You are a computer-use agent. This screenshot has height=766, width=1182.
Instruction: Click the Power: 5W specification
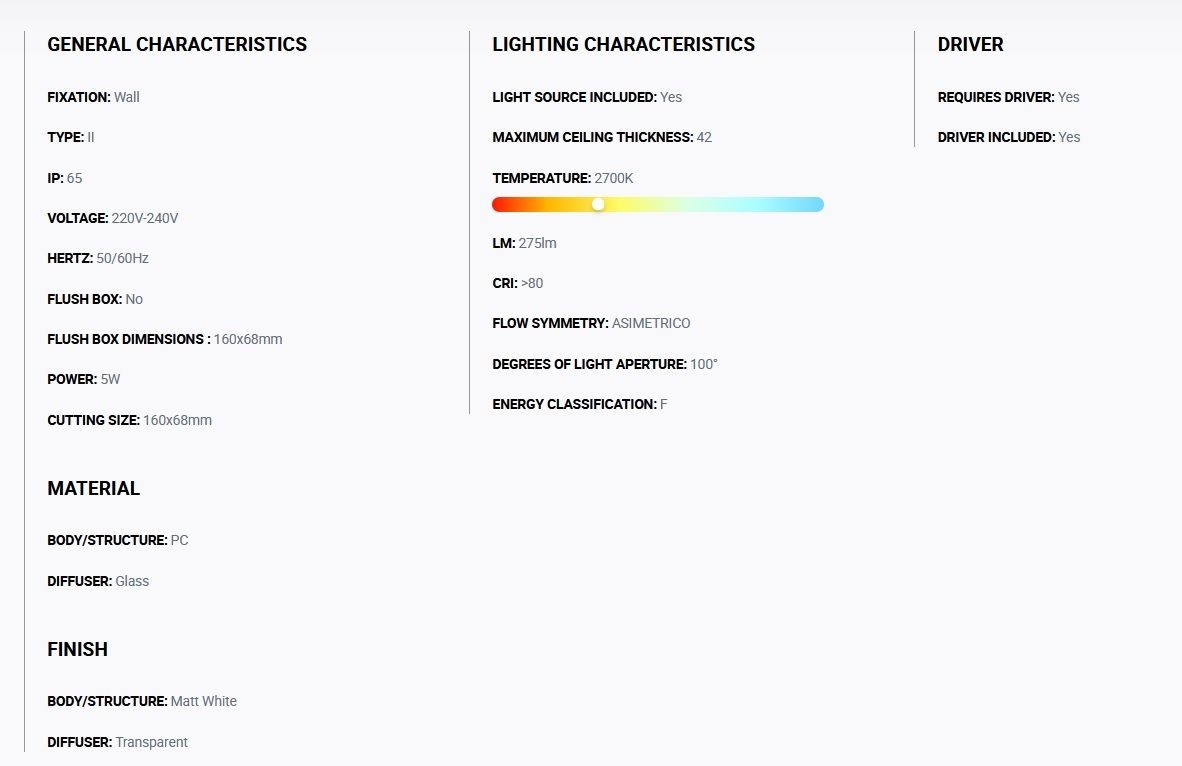(84, 379)
